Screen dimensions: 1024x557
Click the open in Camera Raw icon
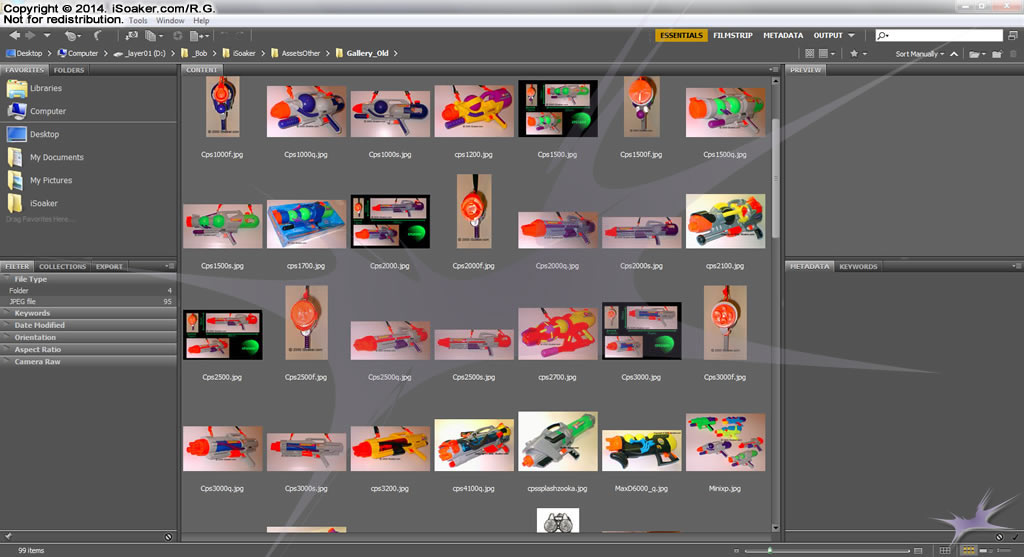[x=178, y=35]
